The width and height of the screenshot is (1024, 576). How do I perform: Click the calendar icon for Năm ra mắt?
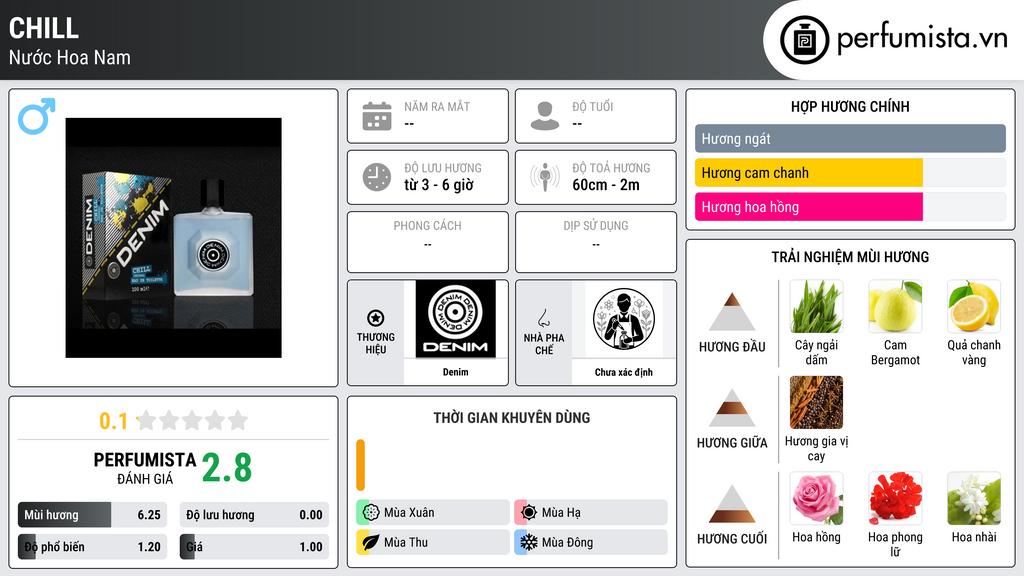377,116
